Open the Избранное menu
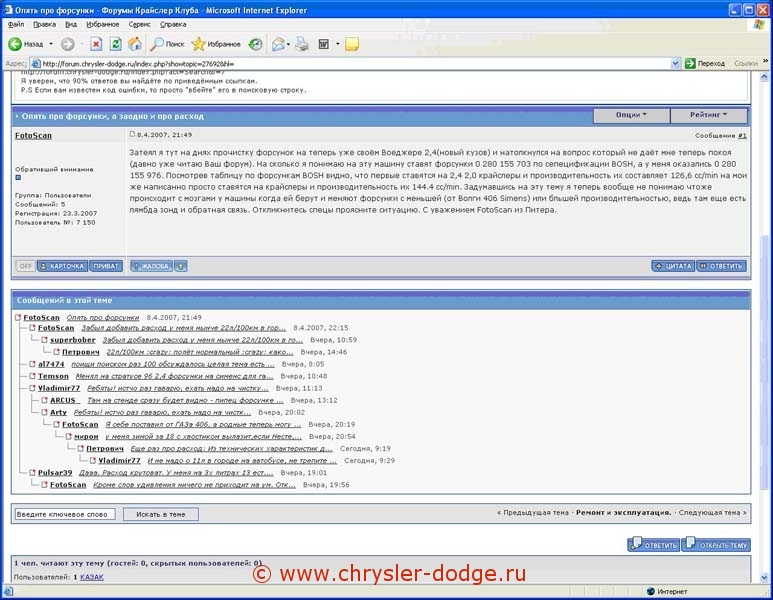This screenshot has height=600, width=773. point(103,24)
